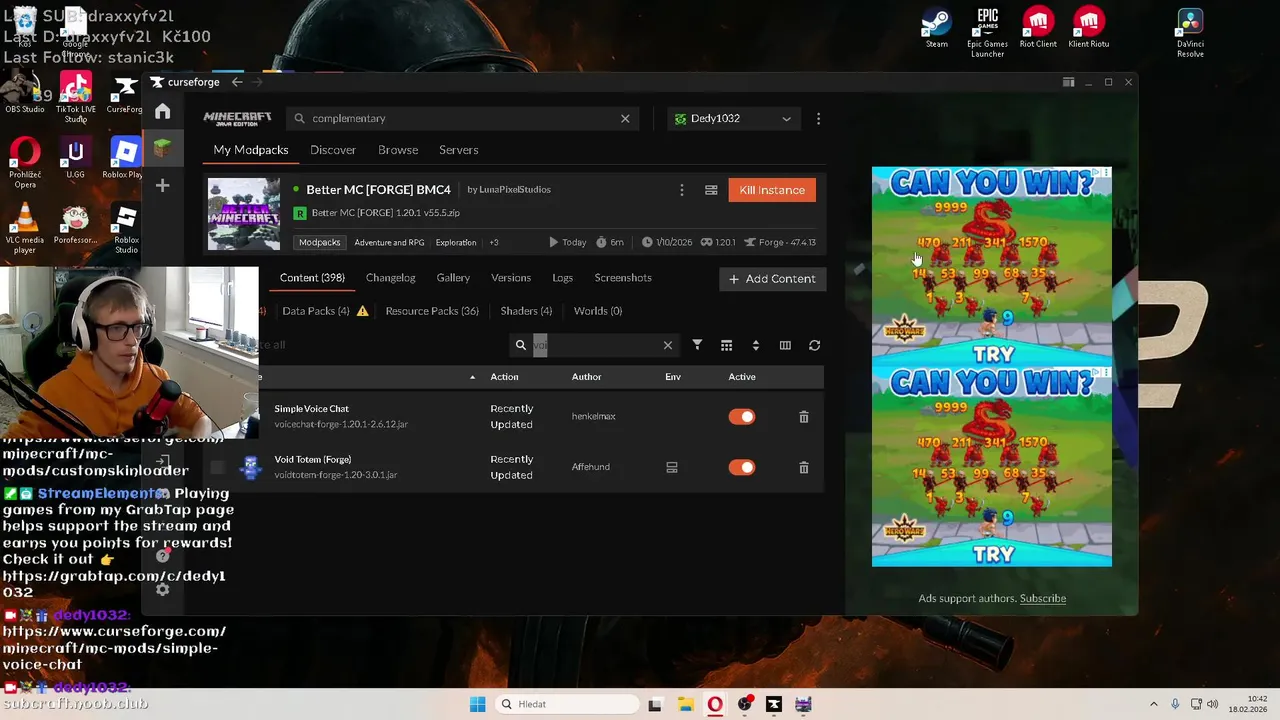Open the content filter funnel icon

point(697,345)
